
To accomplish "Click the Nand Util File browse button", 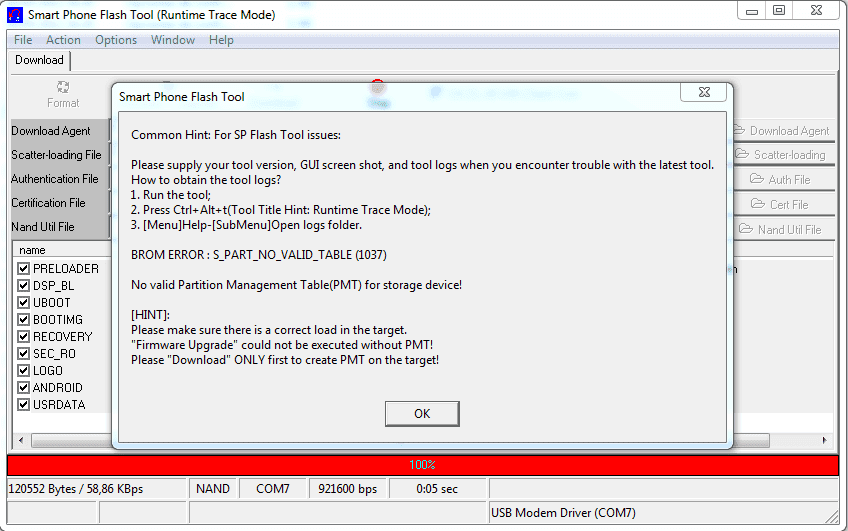I will point(783,229).
